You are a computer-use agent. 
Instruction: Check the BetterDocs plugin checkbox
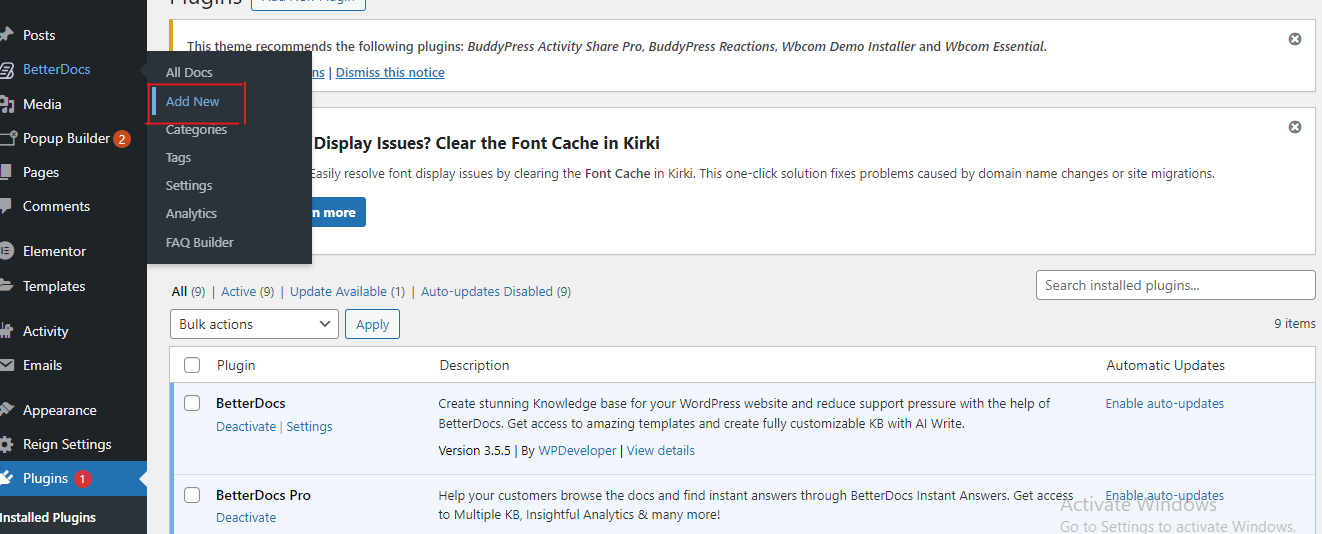[193, 404]
